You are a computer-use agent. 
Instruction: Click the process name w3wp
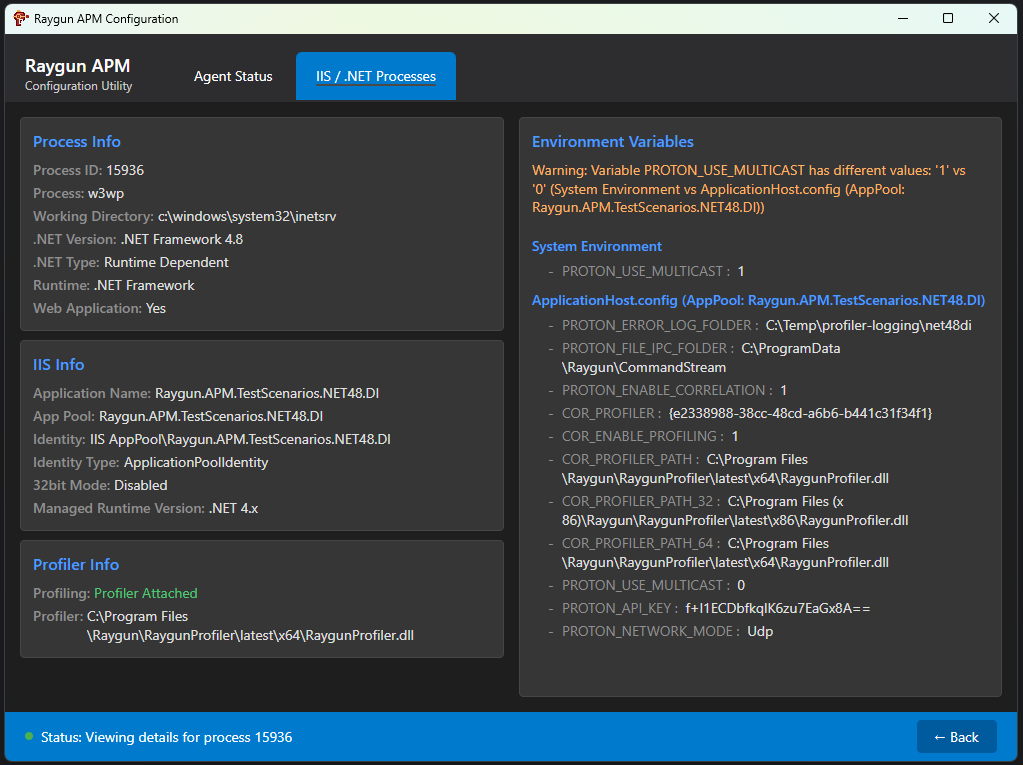pyautogui.click(x=106, y=194)
